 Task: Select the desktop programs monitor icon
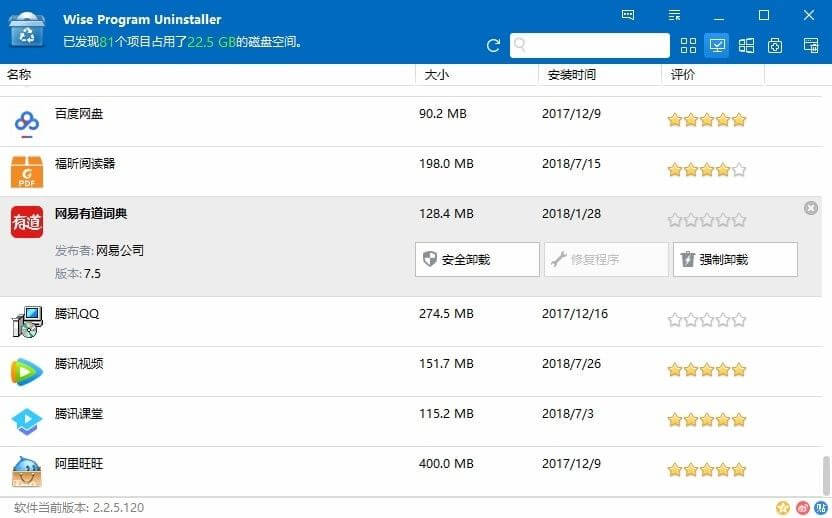[717, 45]
